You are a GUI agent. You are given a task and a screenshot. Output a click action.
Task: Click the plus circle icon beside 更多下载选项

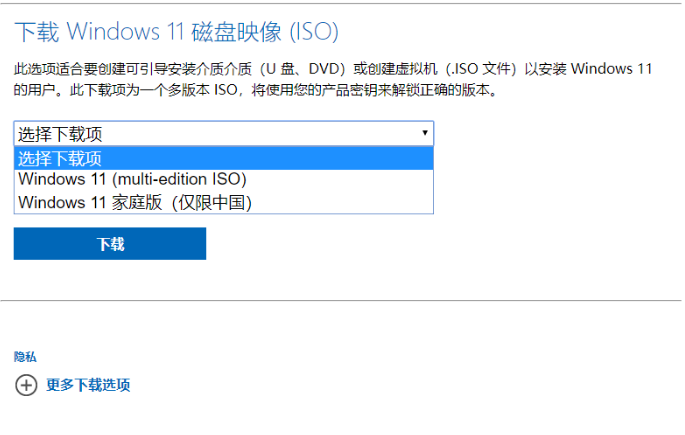point(26,385)
